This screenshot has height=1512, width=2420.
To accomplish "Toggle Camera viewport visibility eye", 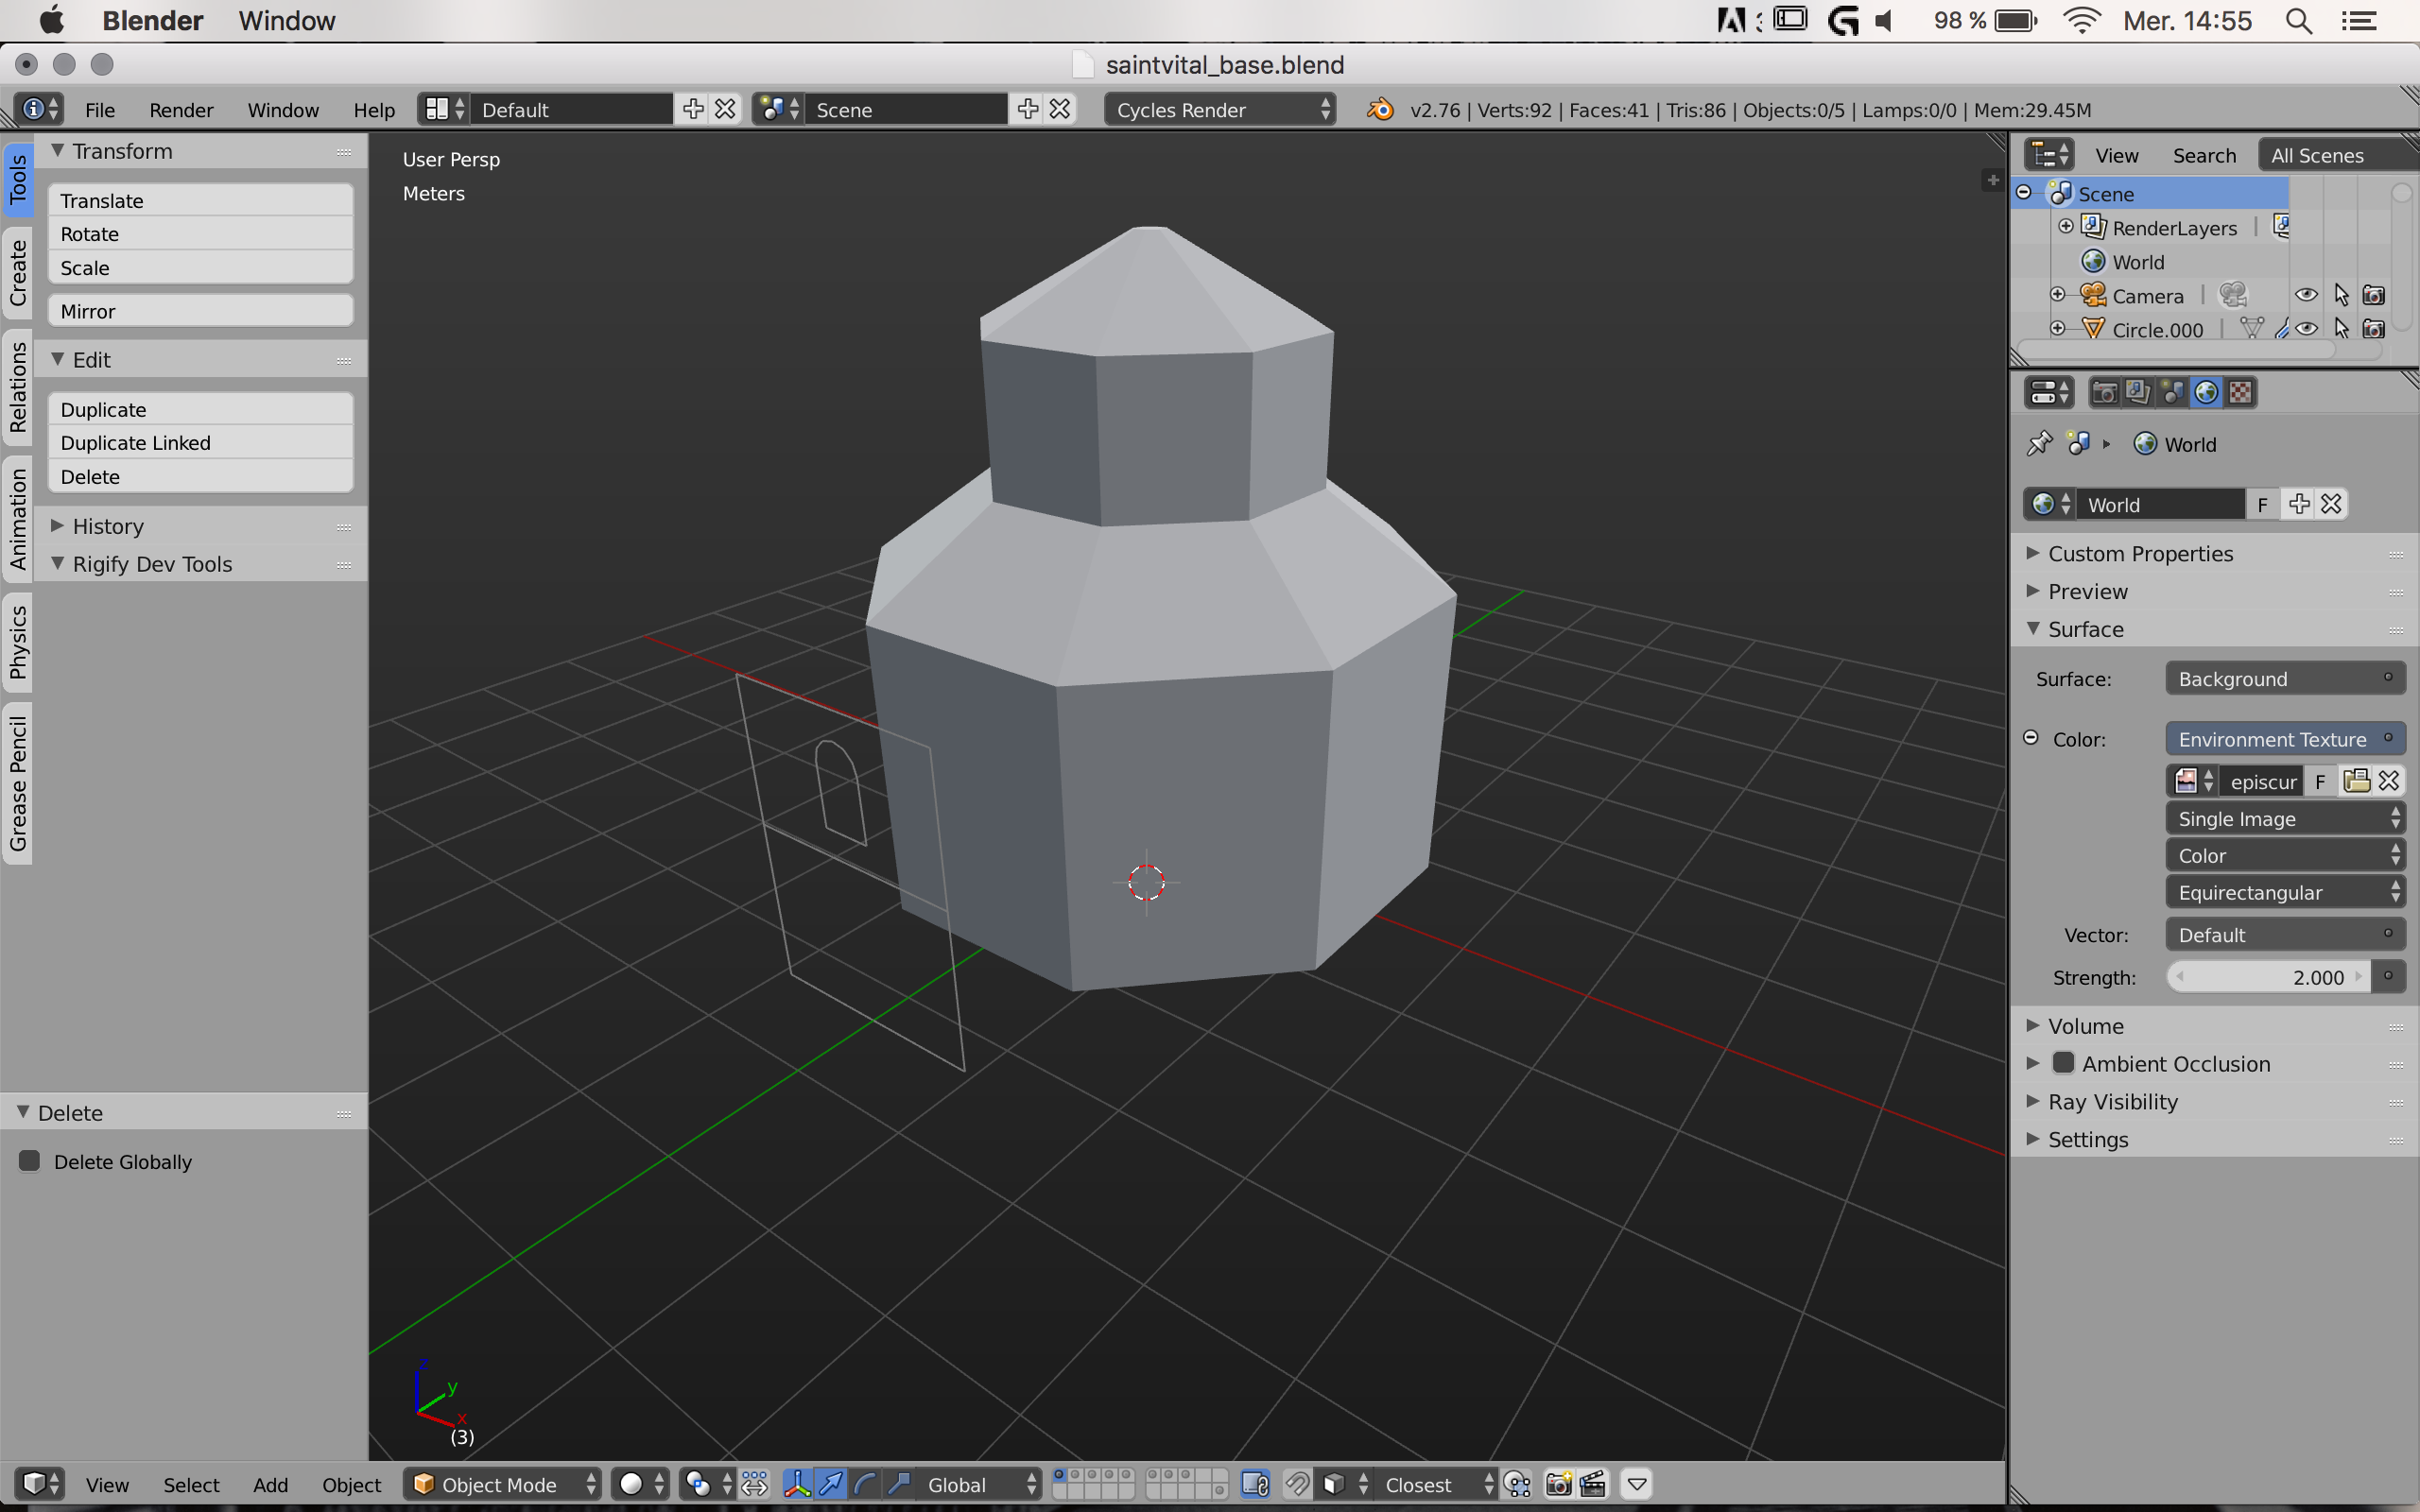I will coord(2306,295).
